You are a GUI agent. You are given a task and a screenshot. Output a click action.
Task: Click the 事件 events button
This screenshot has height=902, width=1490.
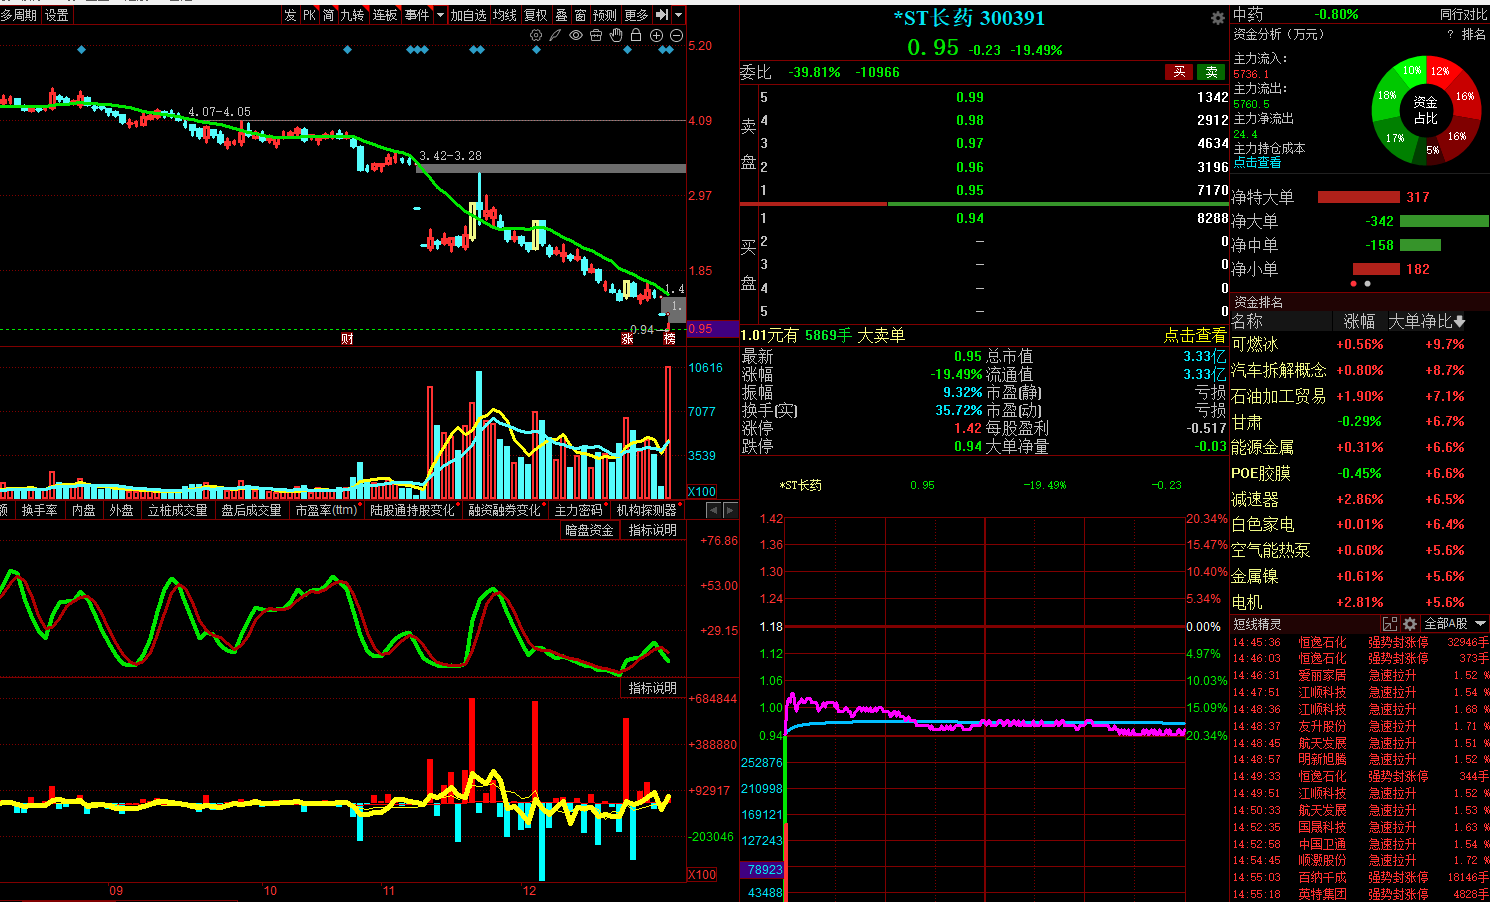coord(417,15)
